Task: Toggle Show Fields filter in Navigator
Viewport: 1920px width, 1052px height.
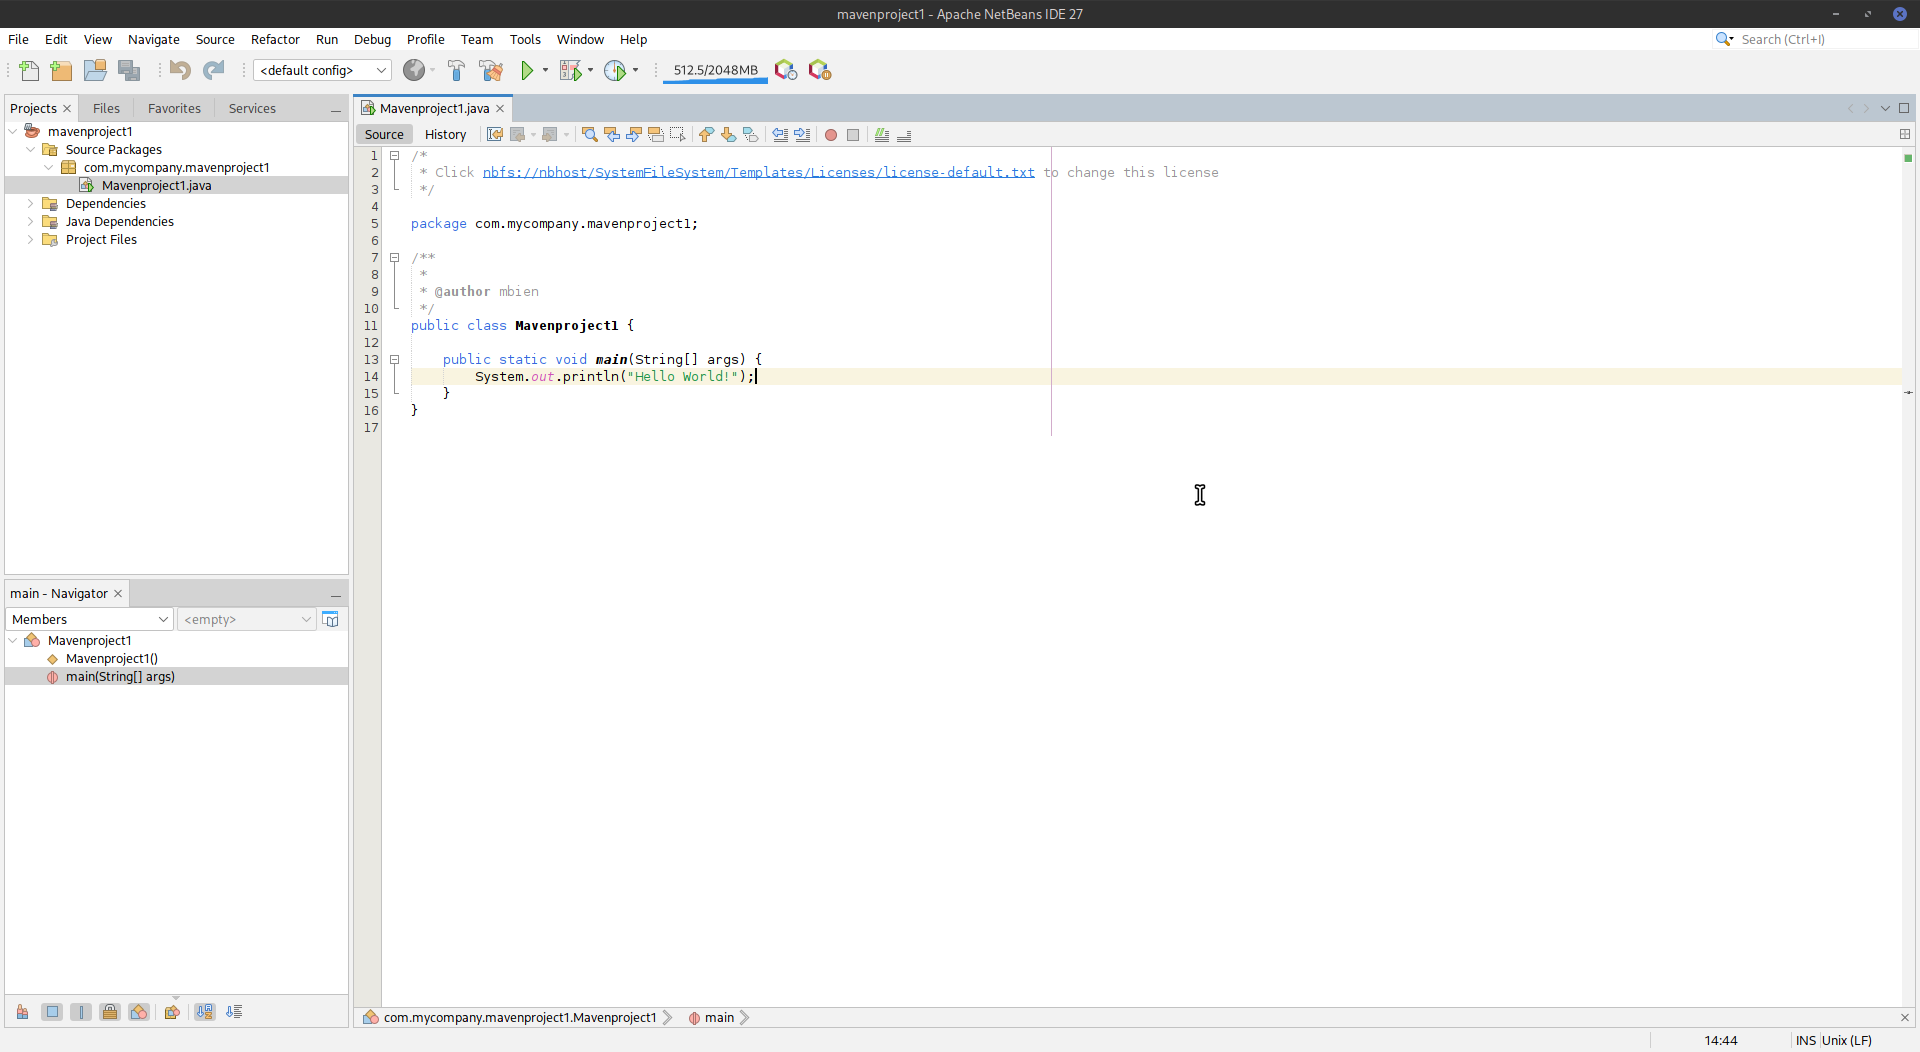Action: (x=53, y=1012)
